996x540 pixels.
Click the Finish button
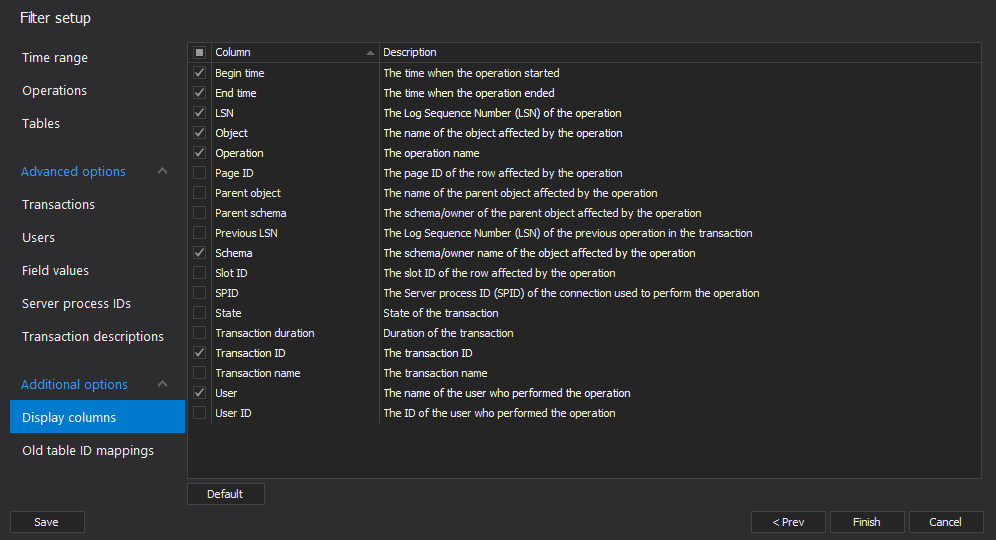click(866, 522)
